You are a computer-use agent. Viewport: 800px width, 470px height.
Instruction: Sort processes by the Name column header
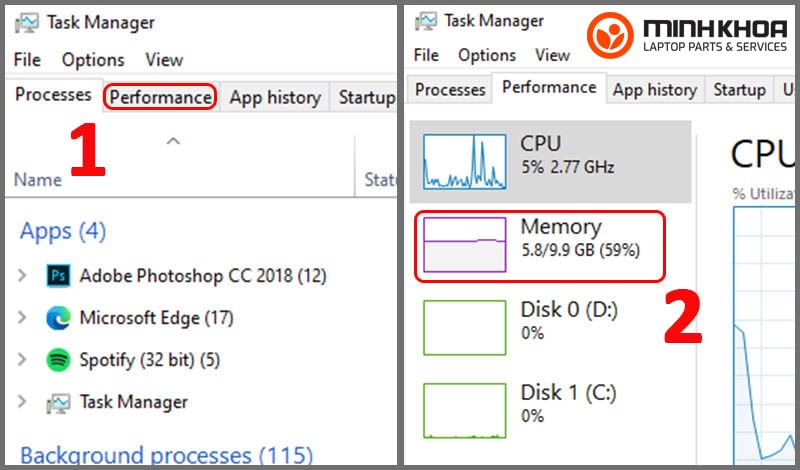[x=38, y=180]
